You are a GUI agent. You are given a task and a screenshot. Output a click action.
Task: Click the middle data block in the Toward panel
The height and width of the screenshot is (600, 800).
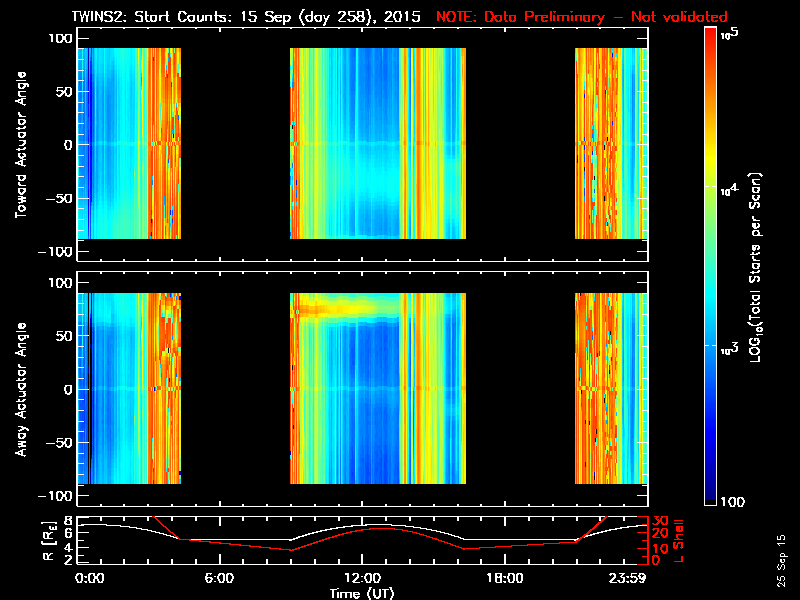tap(378, 144)
